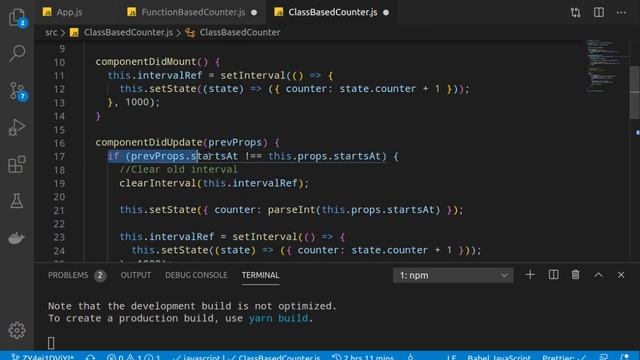Screen dimensions: 640x360
Task: Click line number 16 in gutter
Action: (x=59, y=143)
